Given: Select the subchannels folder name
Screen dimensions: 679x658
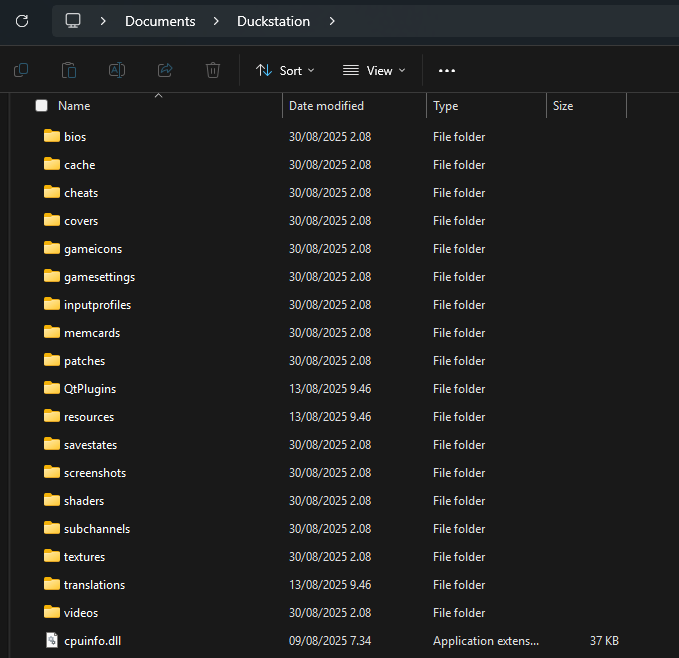Looking at the screenshot, I should (97, 529).
